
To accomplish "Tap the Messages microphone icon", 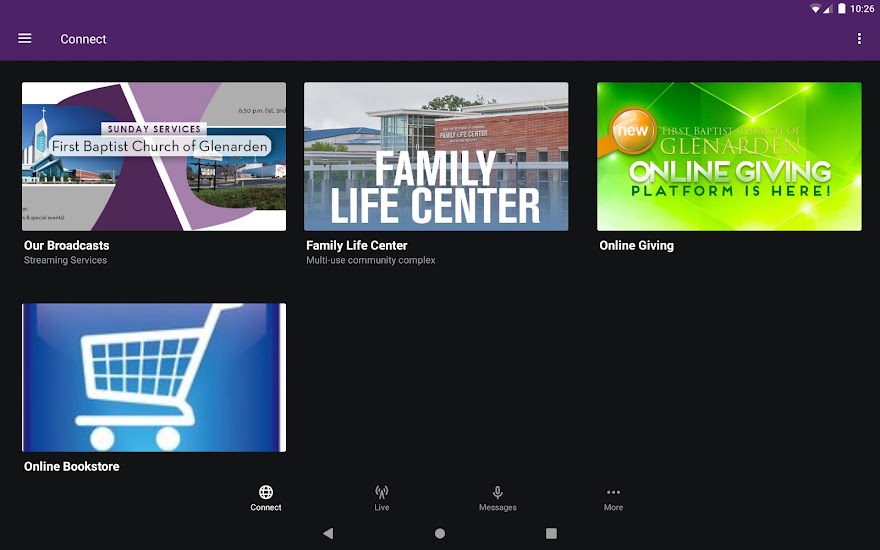I will click(x=497, y=492).
